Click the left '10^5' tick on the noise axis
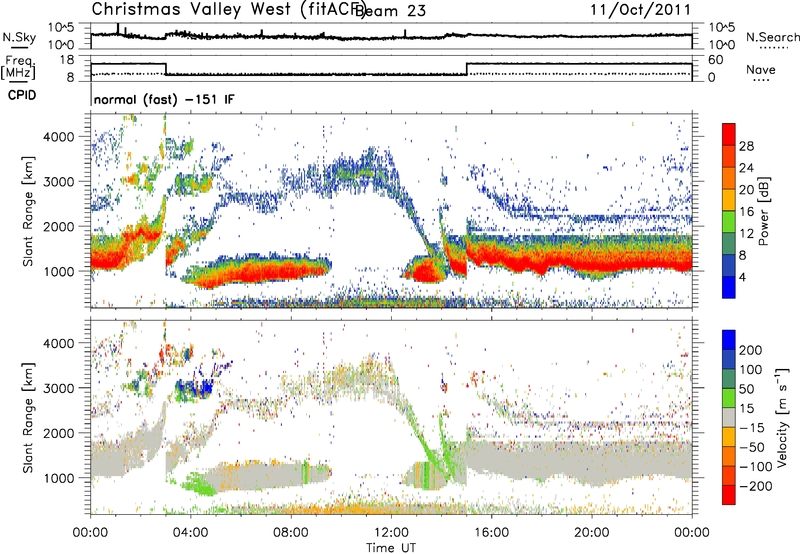800x554 pixels. (x=61, y=28)
